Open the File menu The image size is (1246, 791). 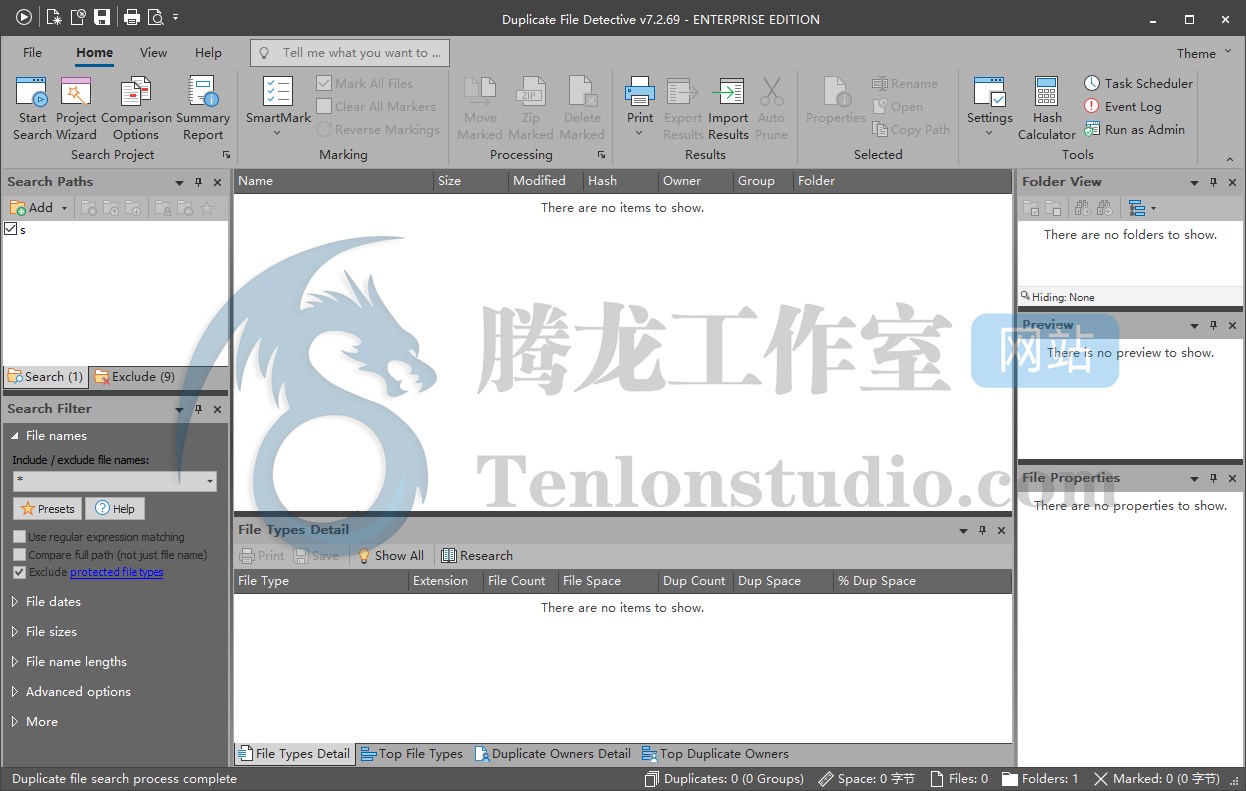(32, 53)
